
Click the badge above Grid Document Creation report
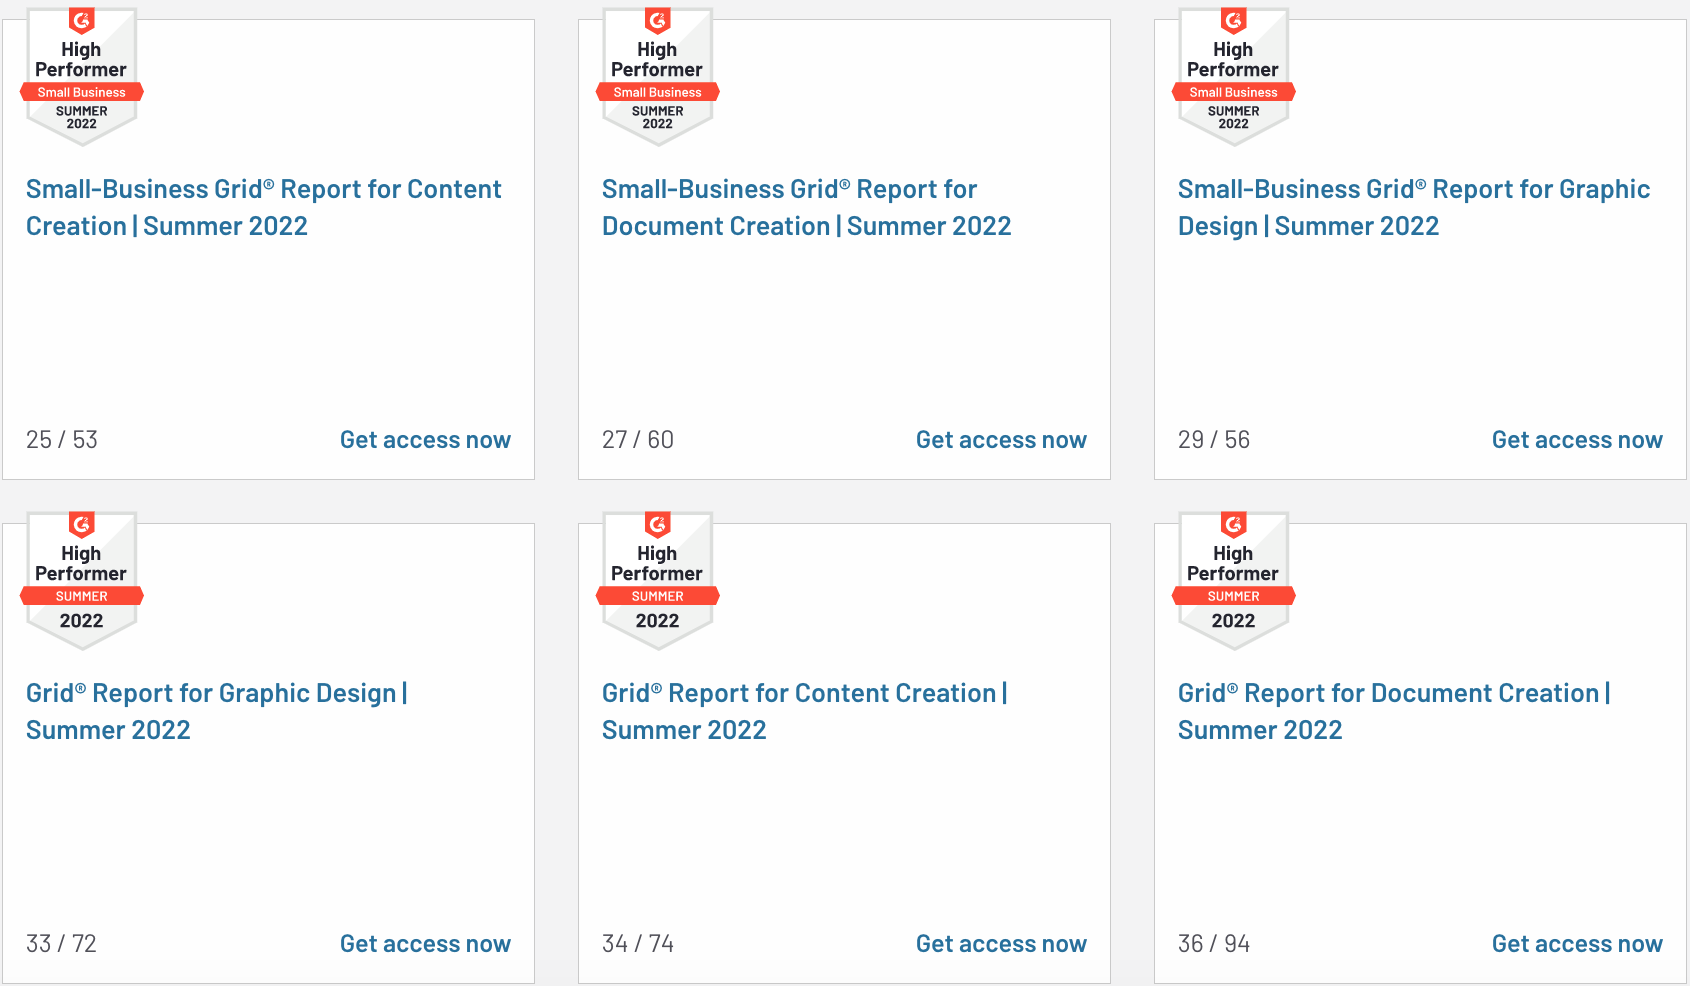click(1234, 581)
